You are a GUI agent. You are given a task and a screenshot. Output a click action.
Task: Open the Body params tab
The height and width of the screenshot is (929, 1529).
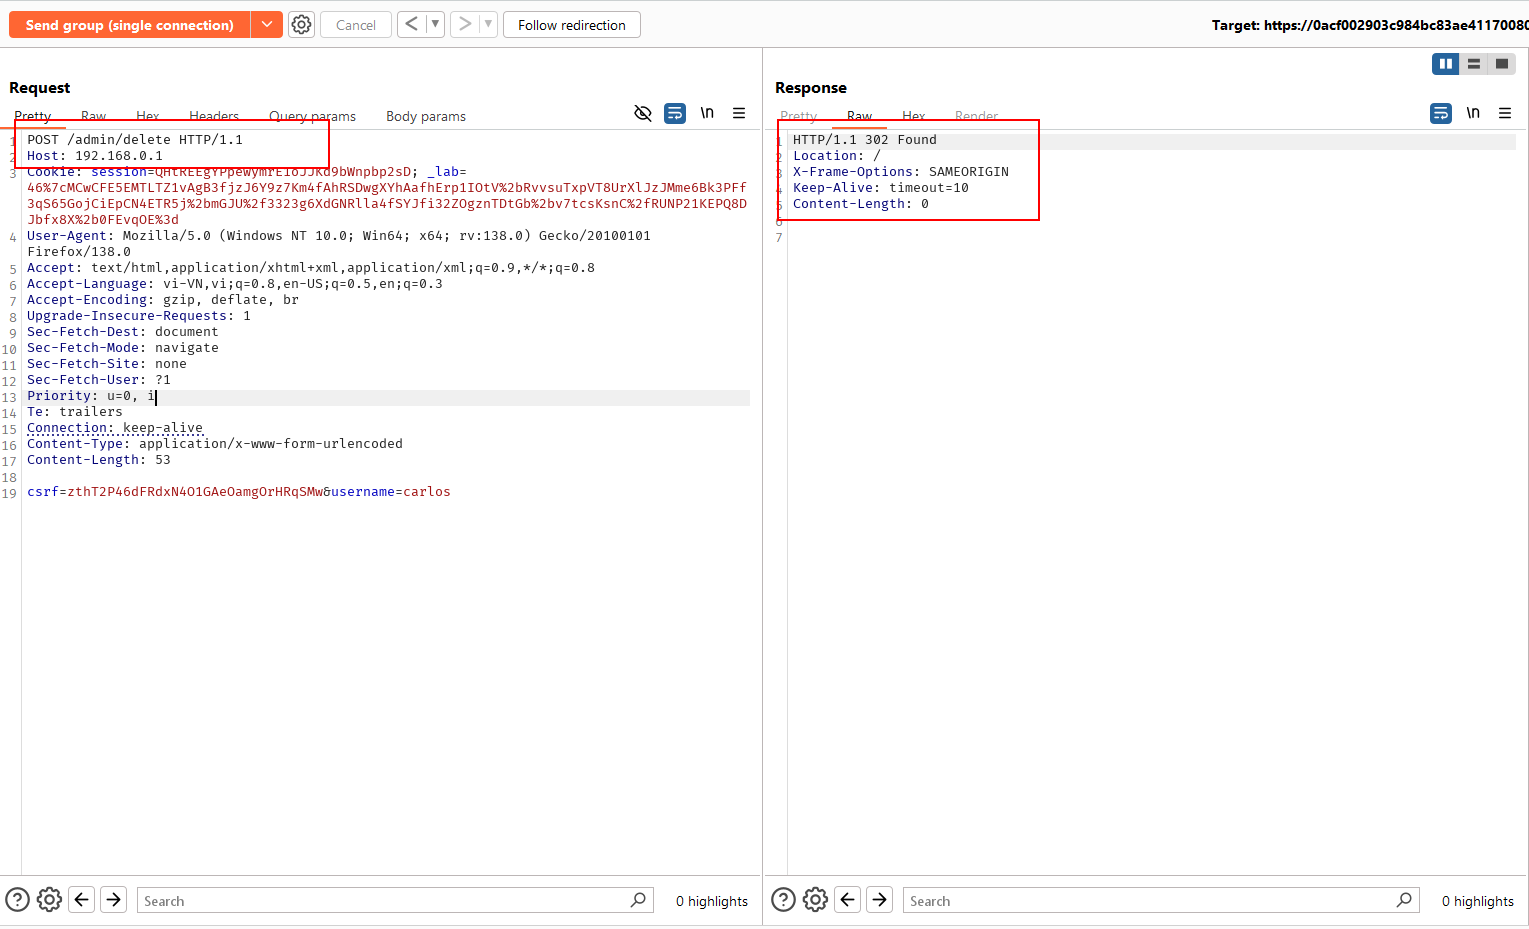coord(426,116)
